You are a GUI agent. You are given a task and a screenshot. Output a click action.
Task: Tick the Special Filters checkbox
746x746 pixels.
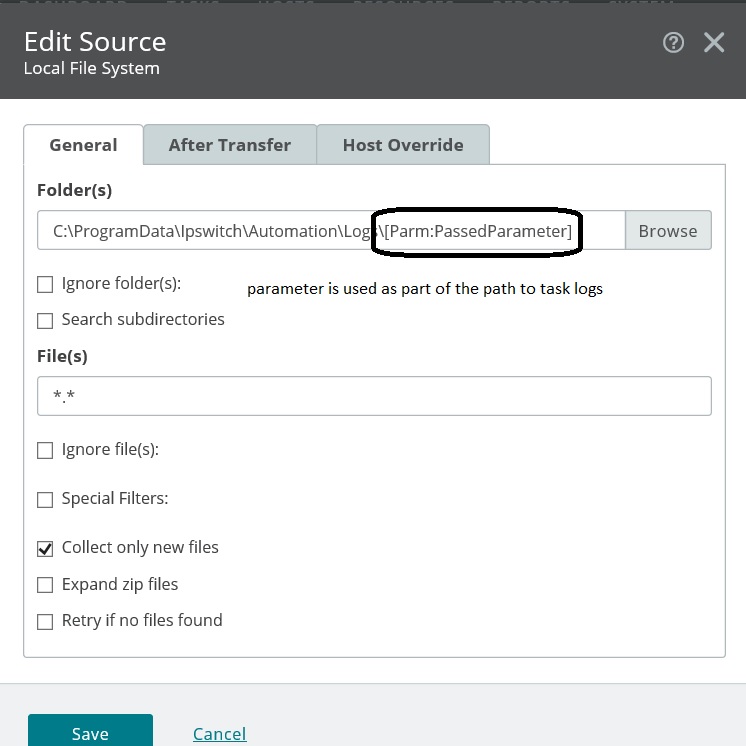point(45,500)
